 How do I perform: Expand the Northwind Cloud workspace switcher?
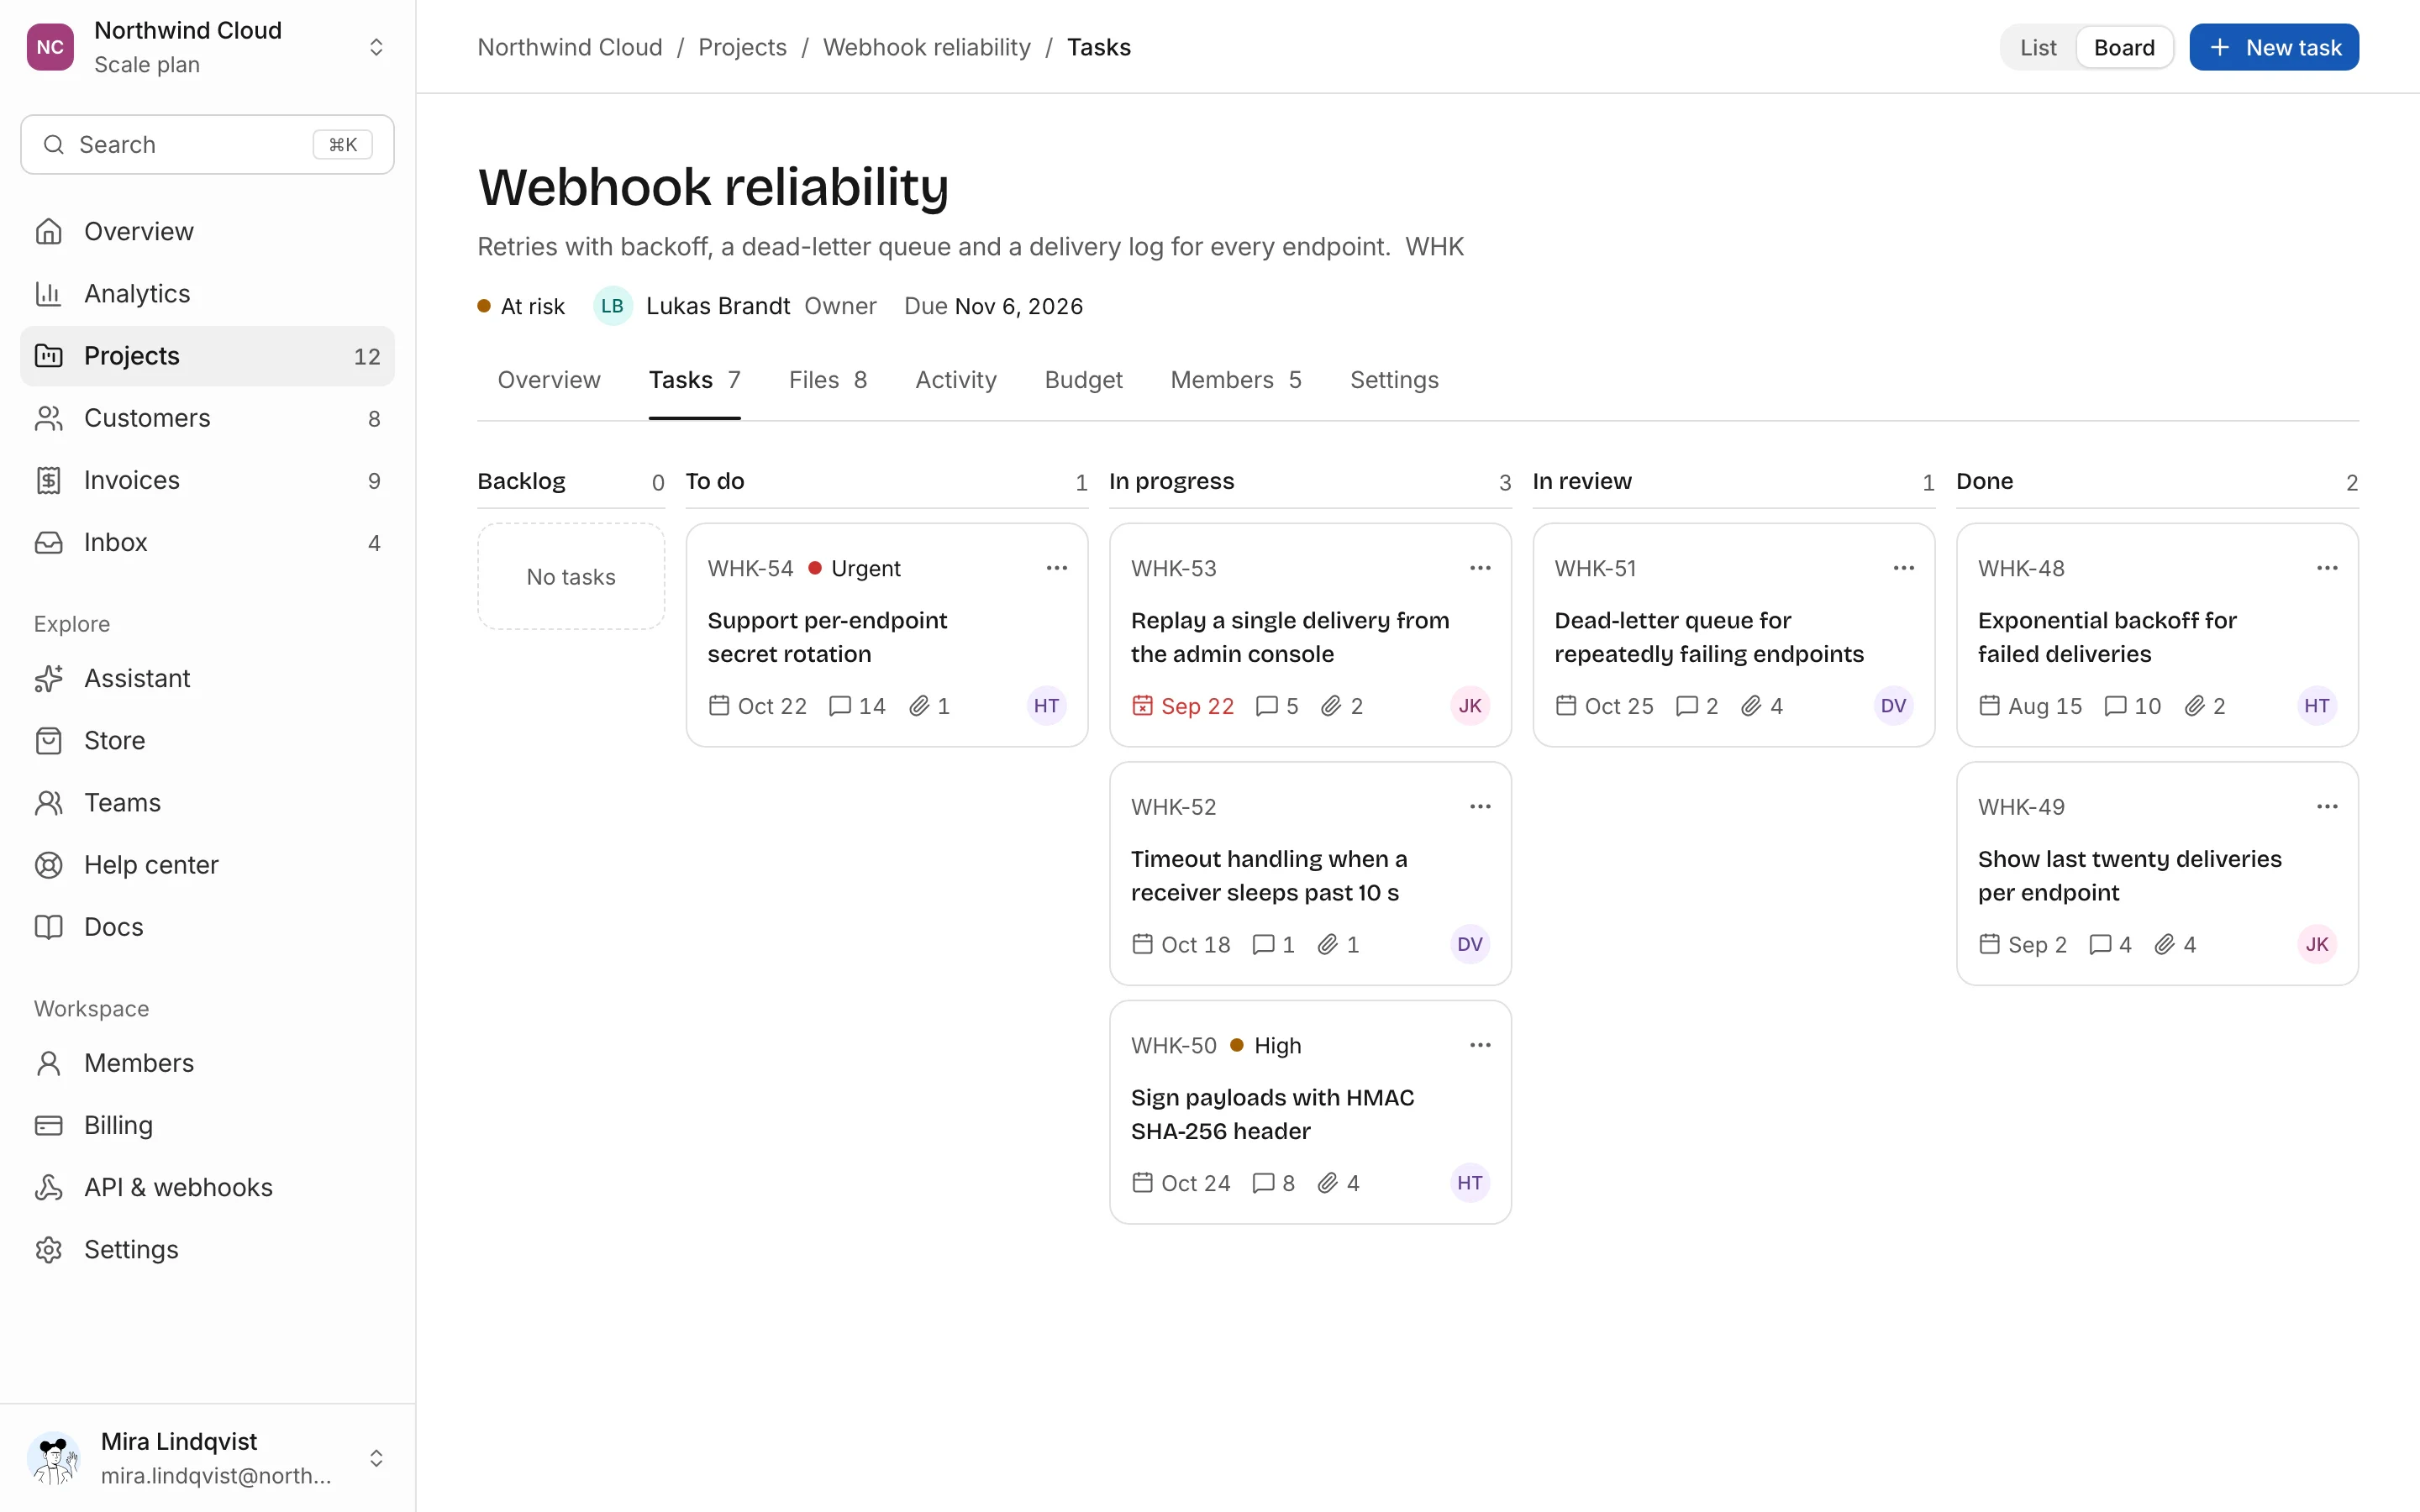click(x=376, y=47)
